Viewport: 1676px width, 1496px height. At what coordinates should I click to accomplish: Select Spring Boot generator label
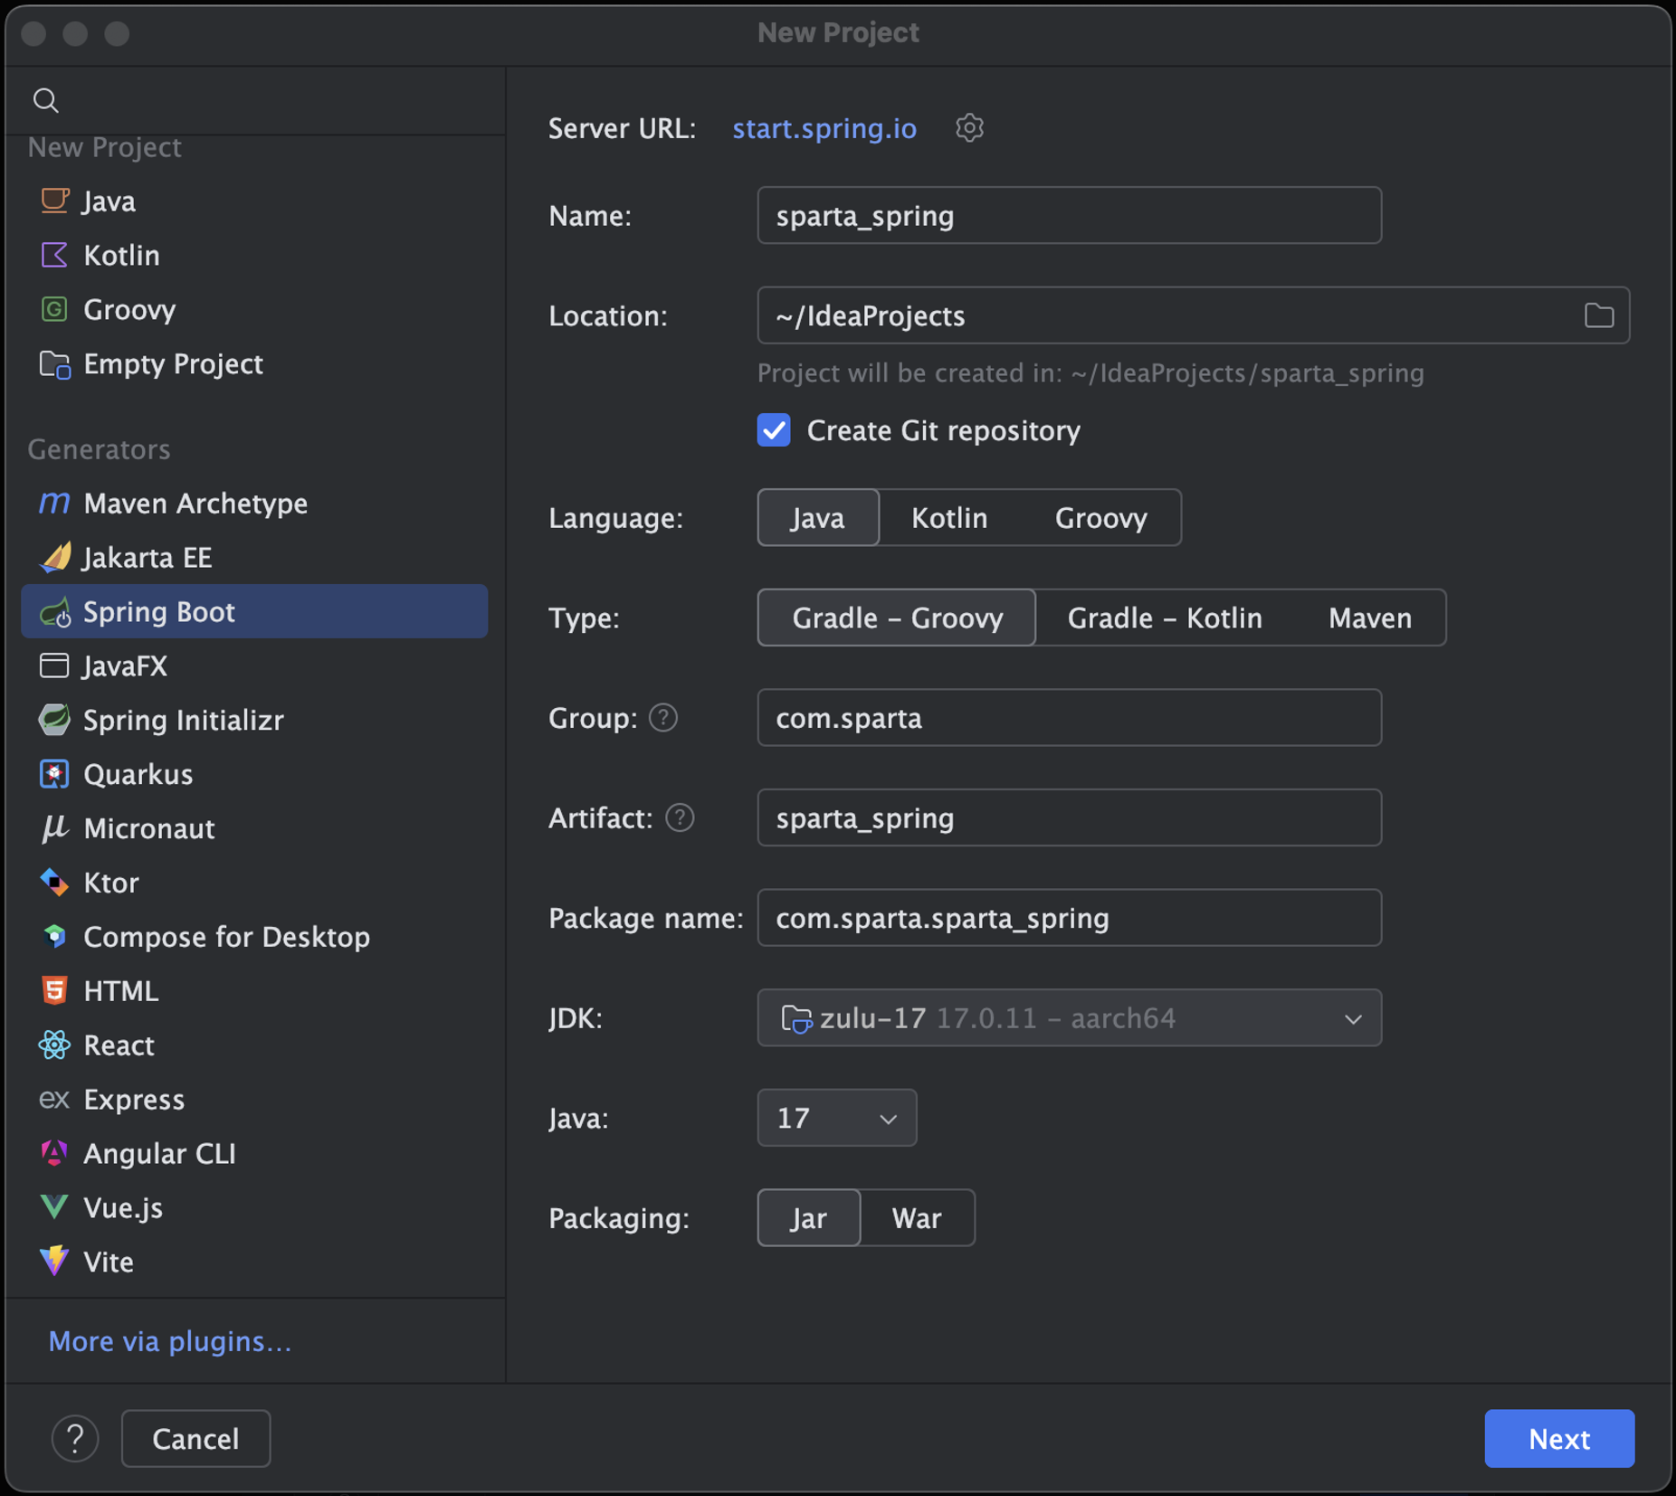[159, 612]
